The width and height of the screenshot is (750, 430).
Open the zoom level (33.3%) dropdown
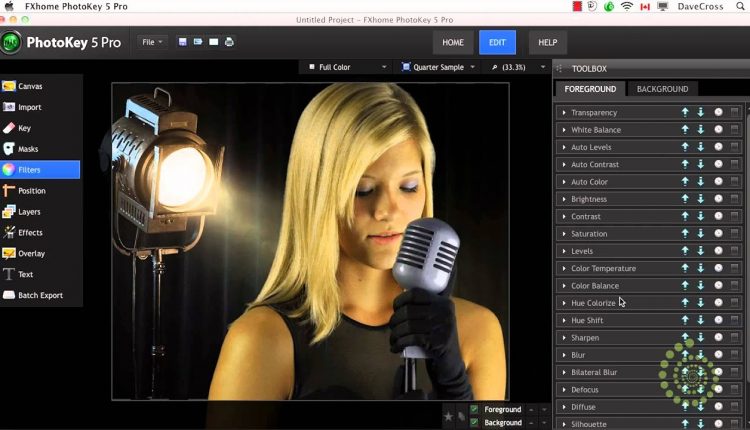tap(518, 67)
